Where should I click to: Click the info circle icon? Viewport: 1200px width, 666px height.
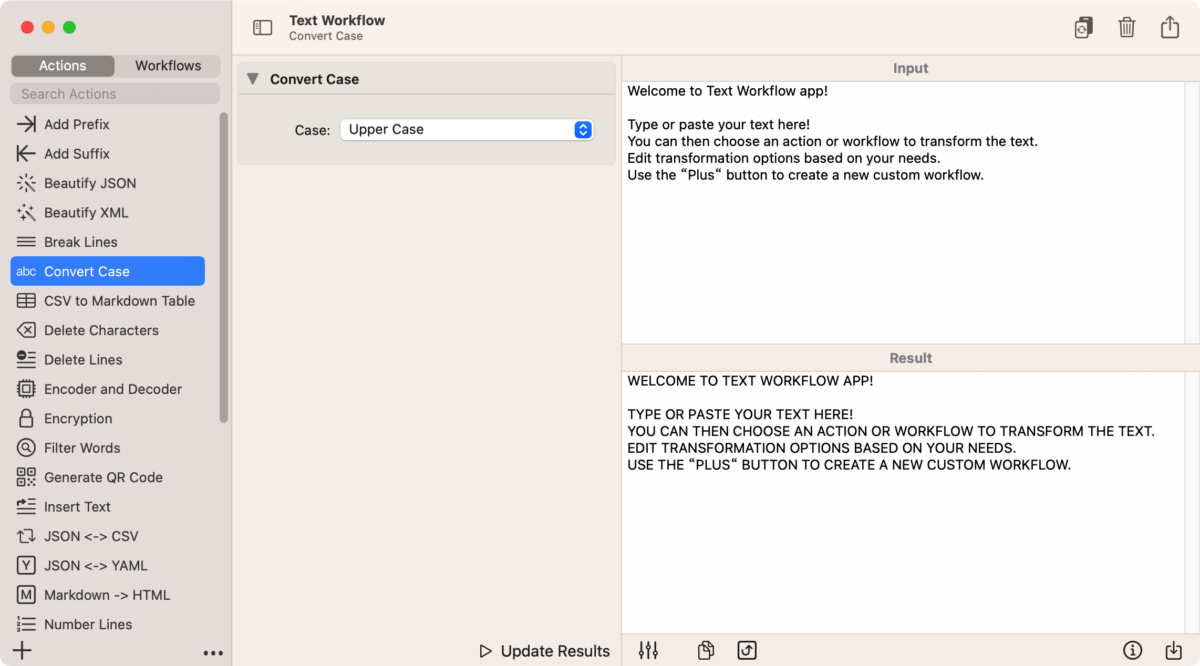pos(1133,650)
